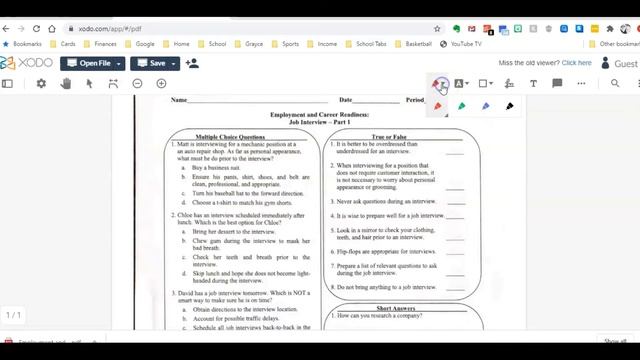The image size is (640, 360).
Task: Toggle the left sidebar panel icon
Action: click(7, 84)
